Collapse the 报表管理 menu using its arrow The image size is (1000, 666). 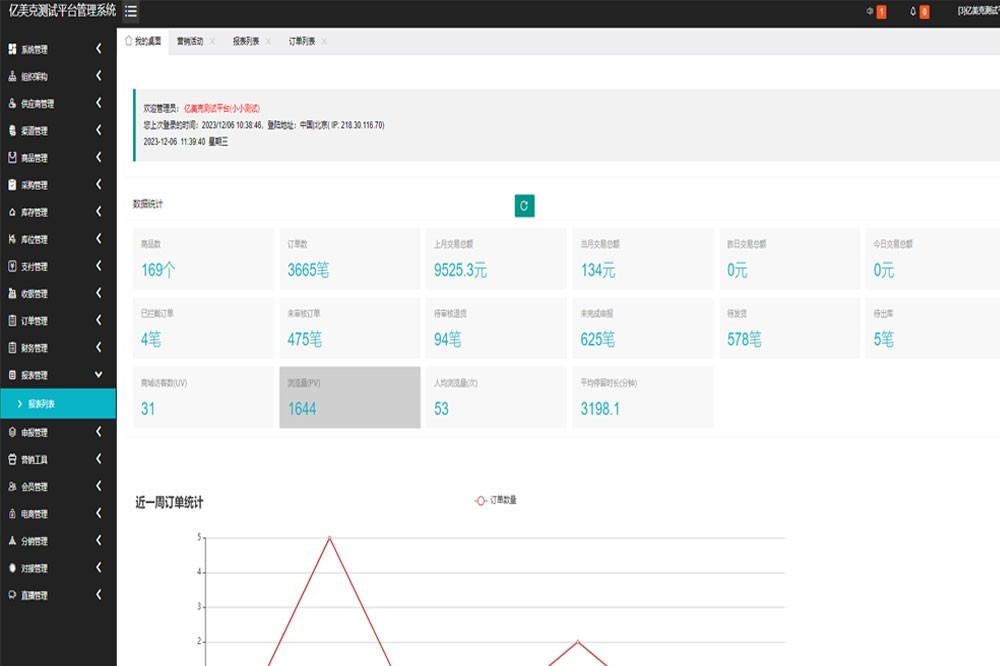[98, 375]
